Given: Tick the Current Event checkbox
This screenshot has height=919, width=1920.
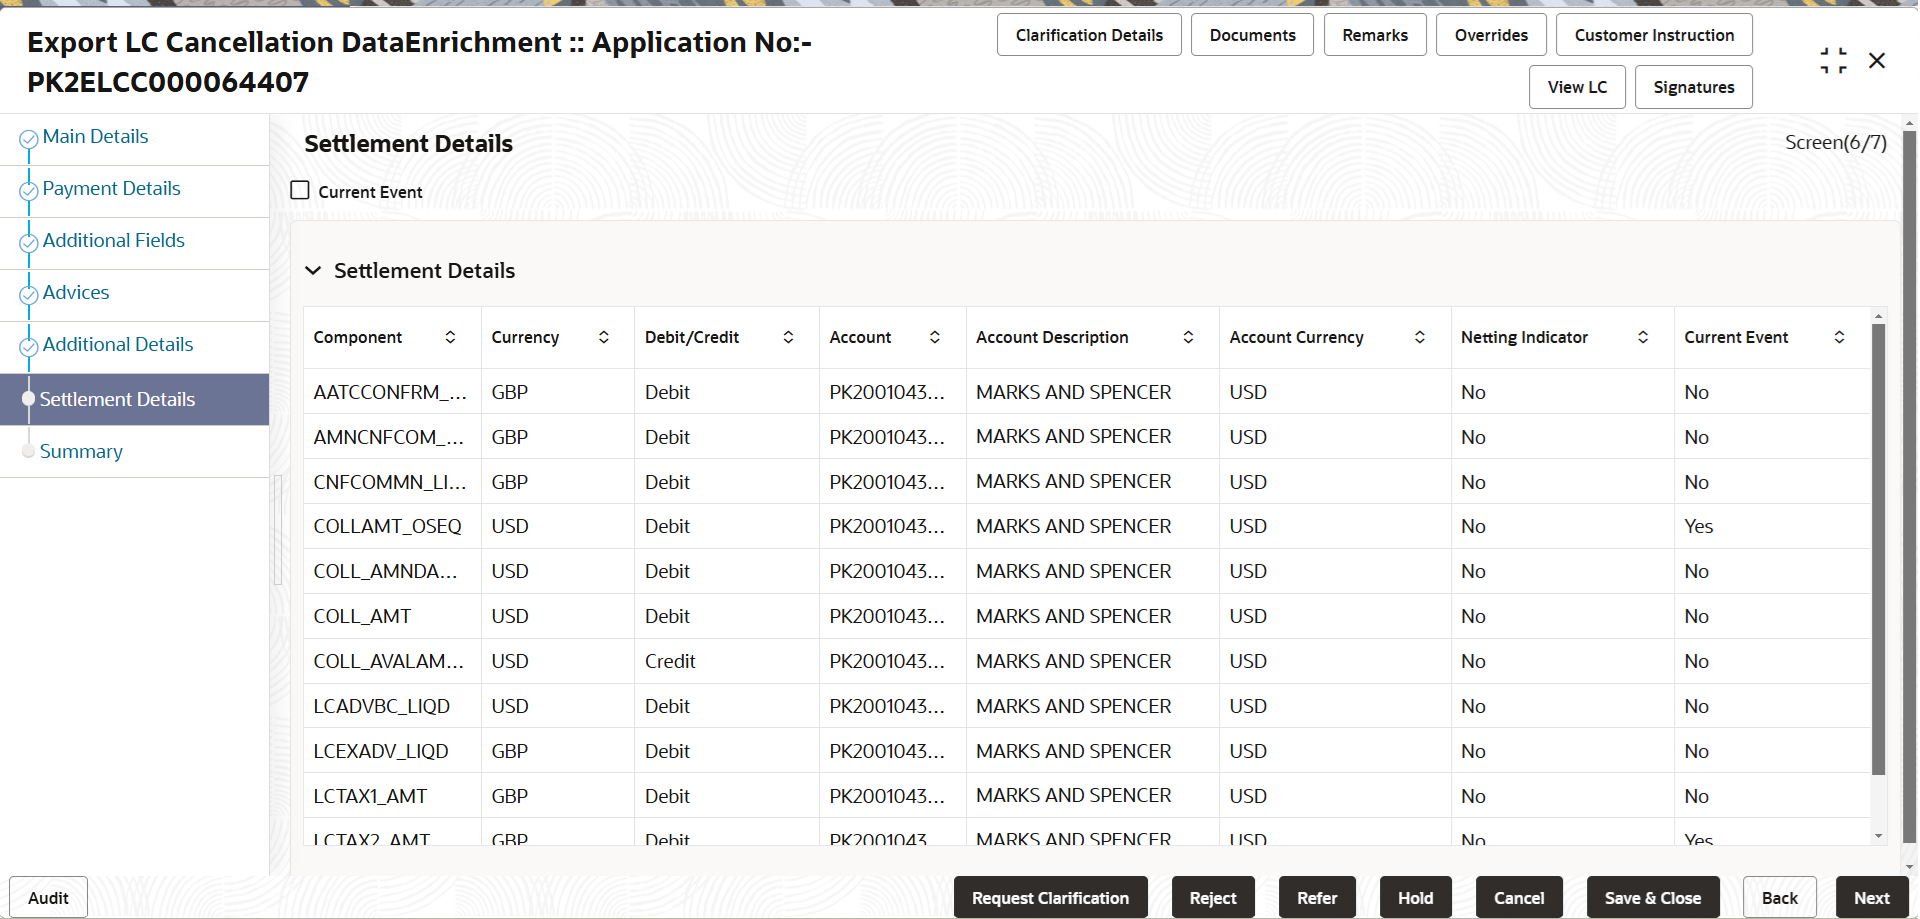Looking at the screenshot, I should (300, 190).
